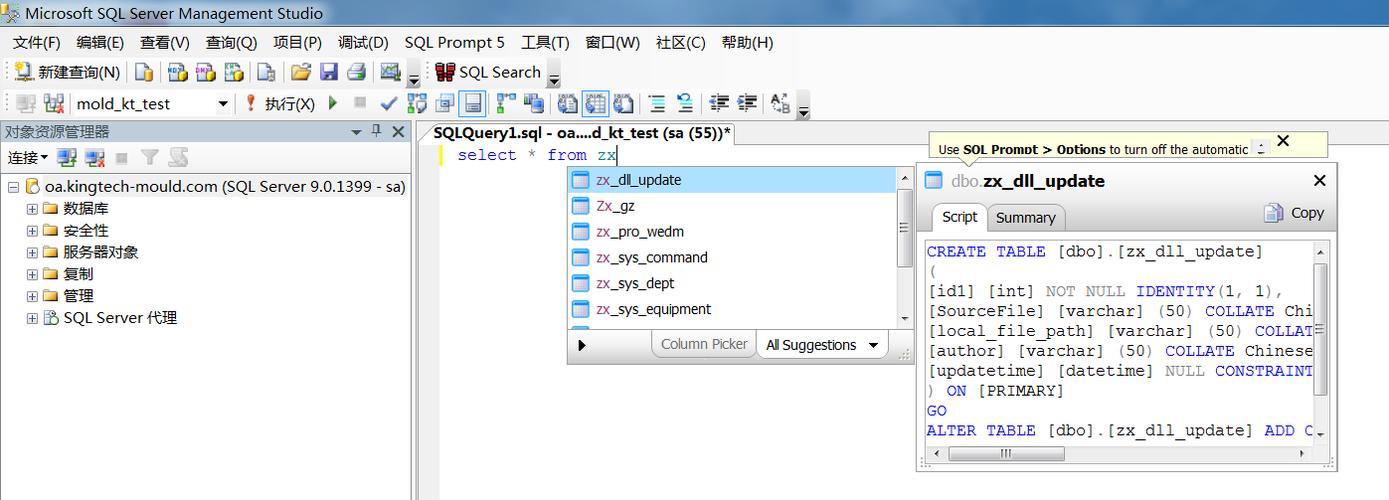The height and width of the screenshot is (500, 1389).
Task: Click Increase Indent toolbar icon
Action: pos(747,103)
